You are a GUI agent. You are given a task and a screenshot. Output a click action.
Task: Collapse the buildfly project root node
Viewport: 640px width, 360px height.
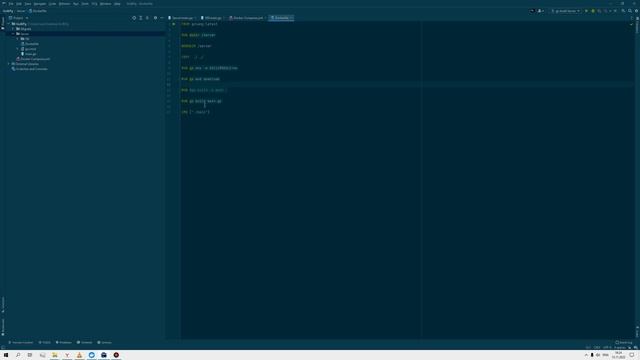(x=9, y=24)
